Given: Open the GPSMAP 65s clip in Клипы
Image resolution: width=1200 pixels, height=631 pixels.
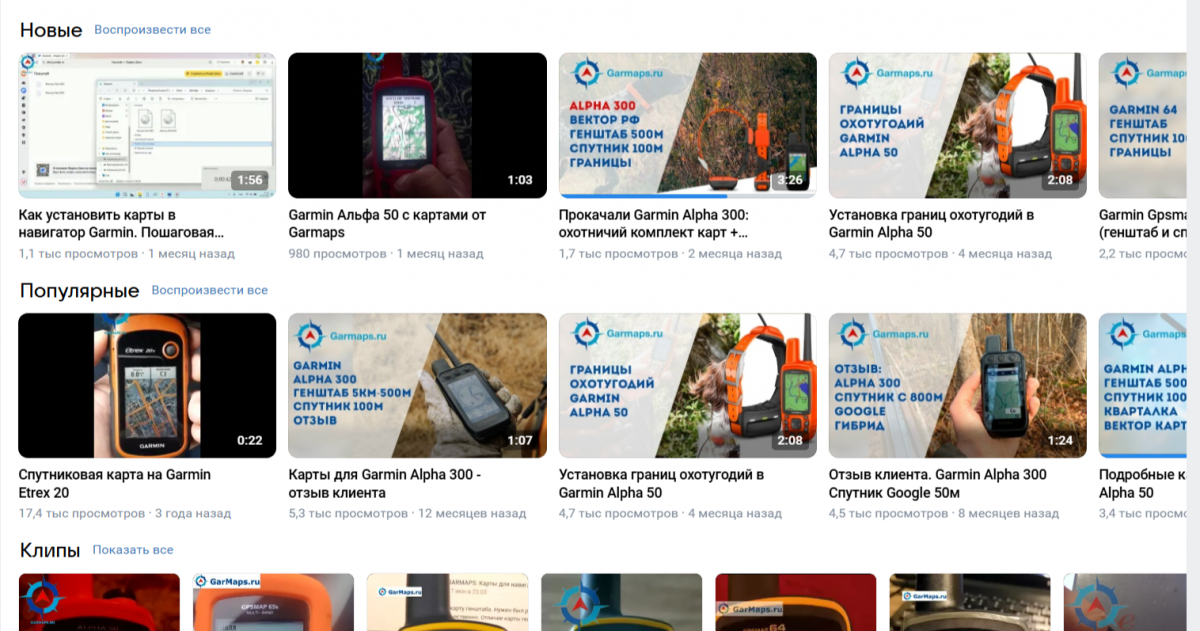Looking at the screenshot, I should (x=273, y=603).
